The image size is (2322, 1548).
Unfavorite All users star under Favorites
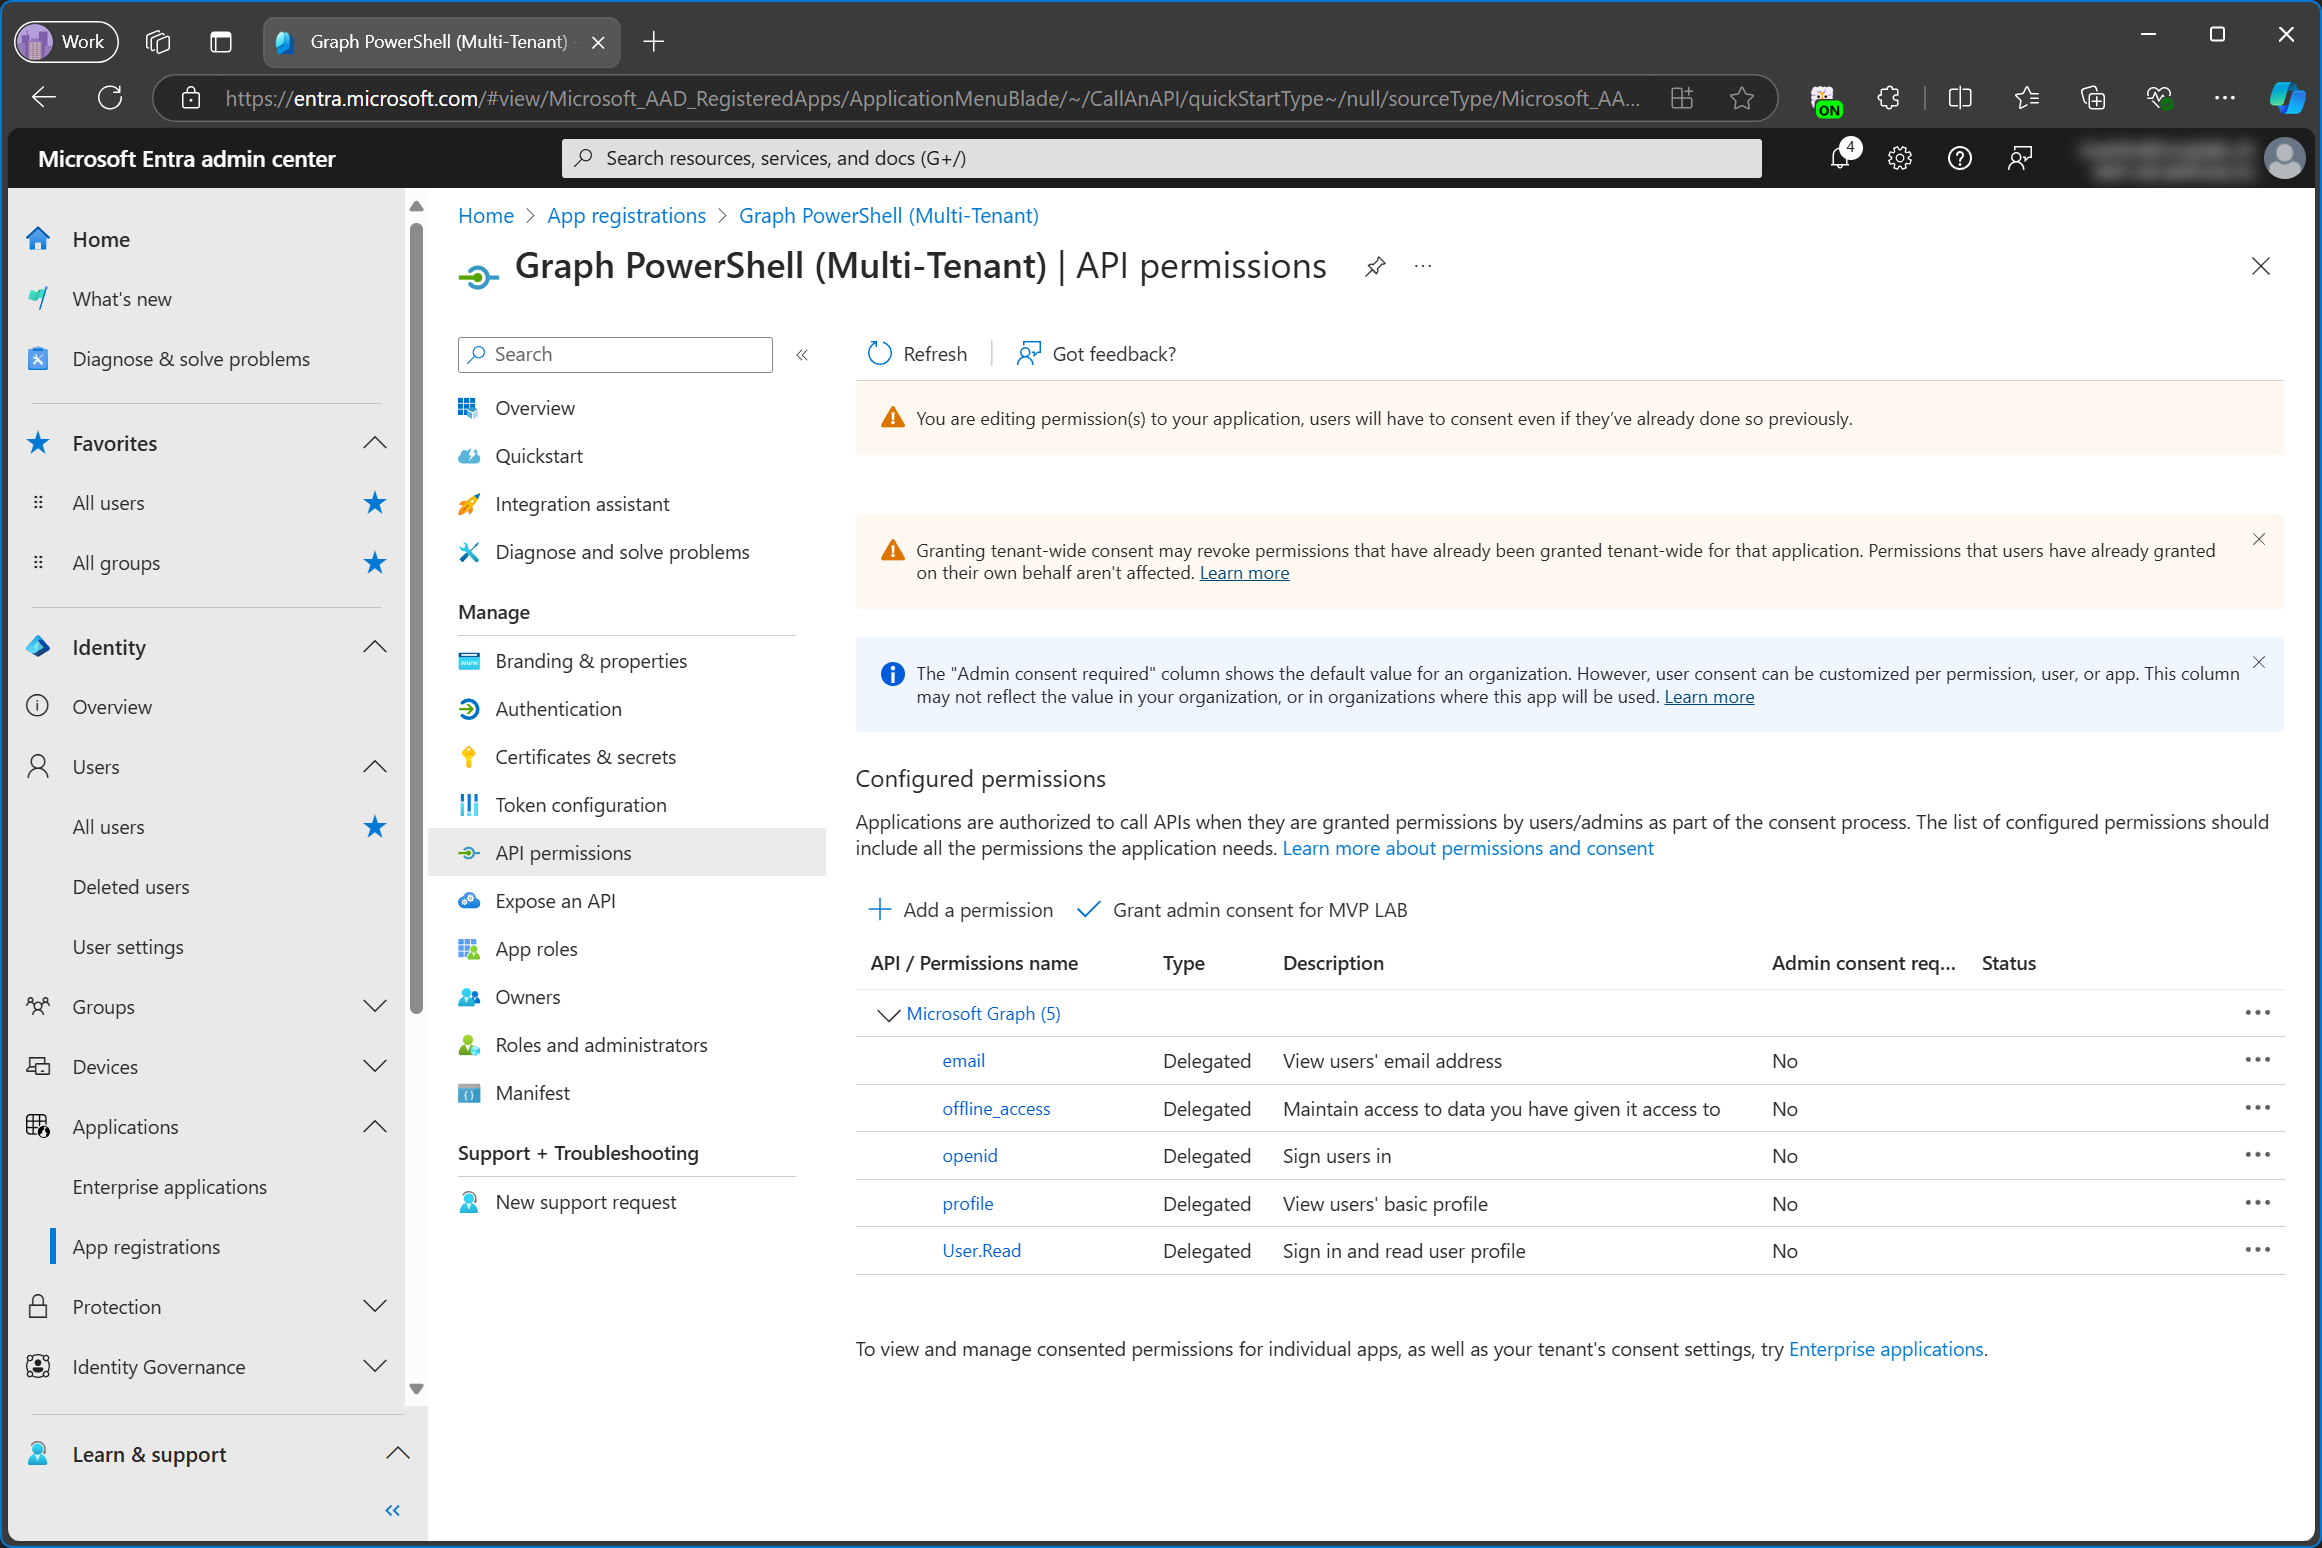pos(375,503)
